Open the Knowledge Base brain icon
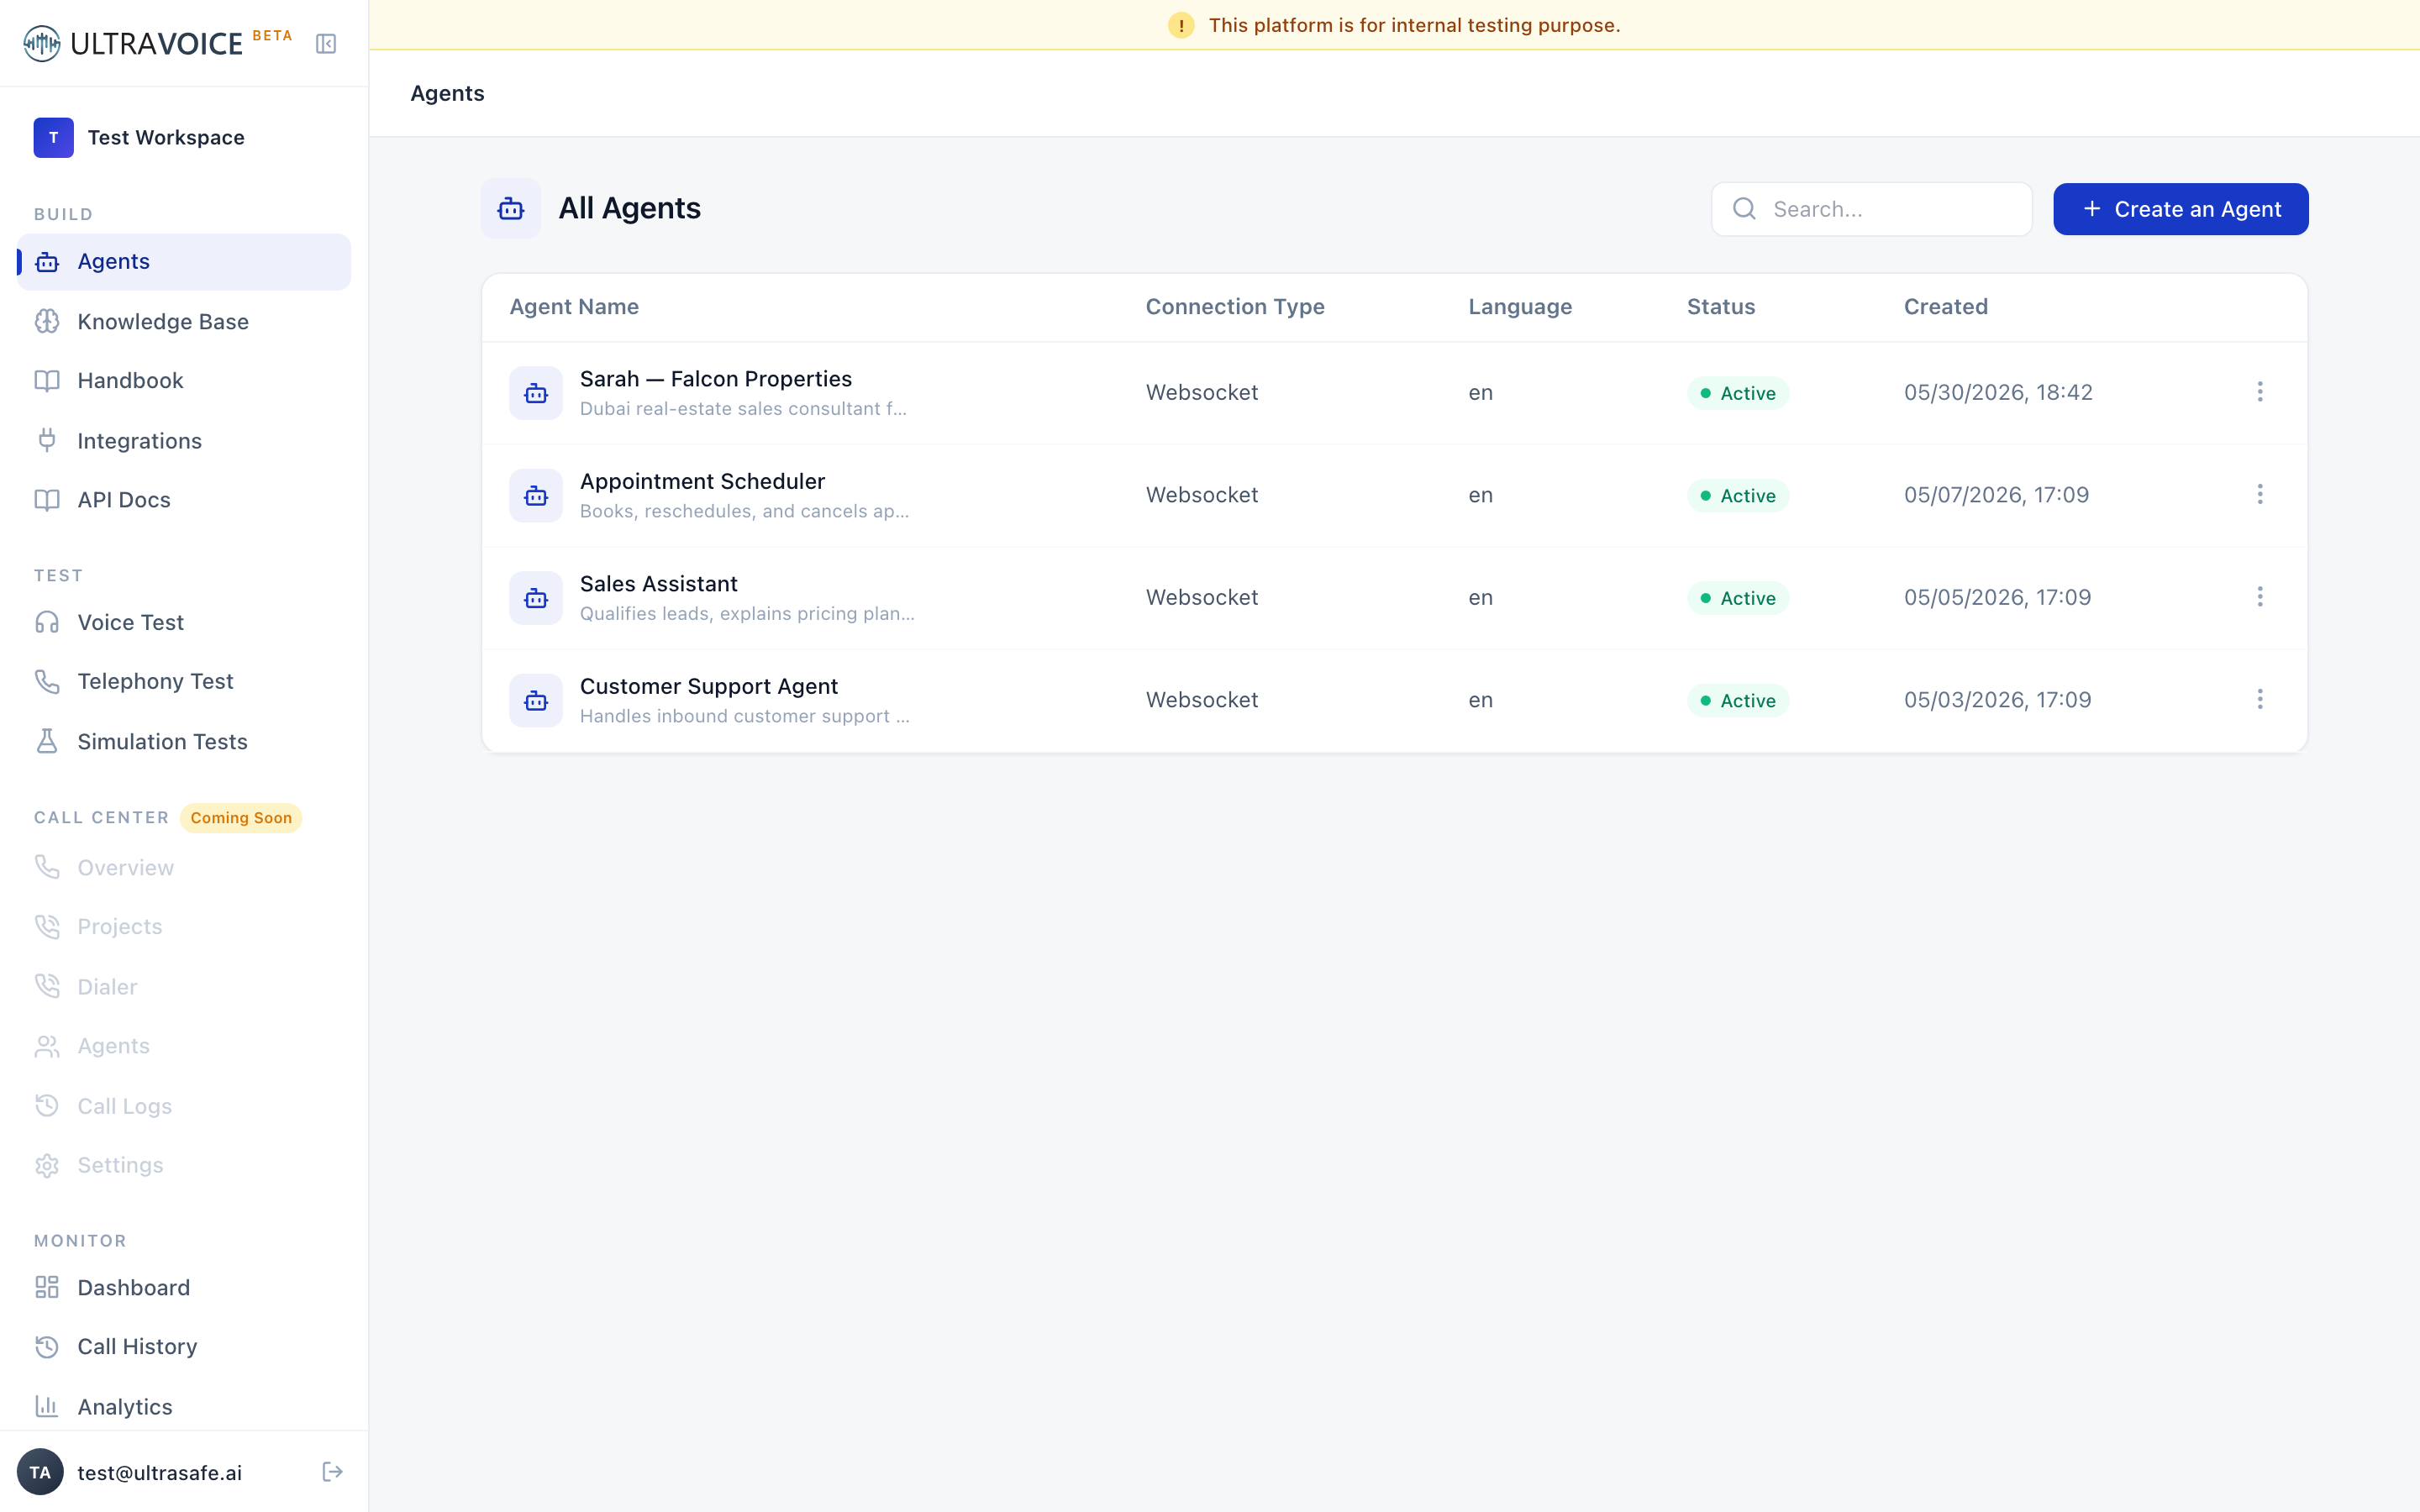The width and height of the screenshot is (2420, 1512). pos(47,321)
